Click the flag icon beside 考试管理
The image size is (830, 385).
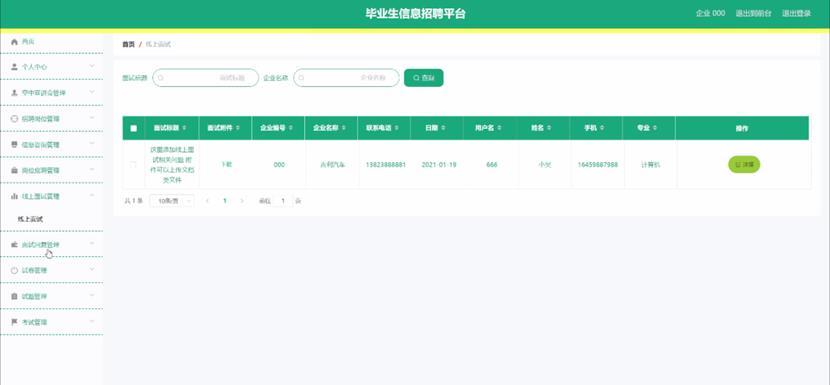14,322
